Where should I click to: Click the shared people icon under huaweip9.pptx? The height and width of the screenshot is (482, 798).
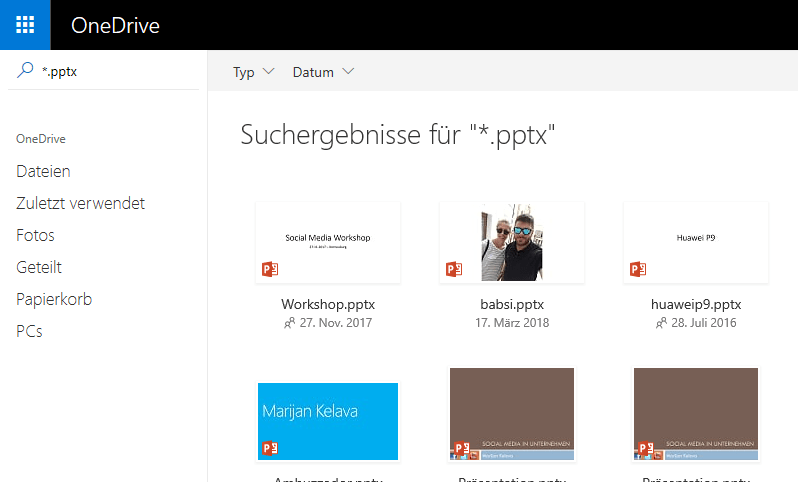[661, 323]
